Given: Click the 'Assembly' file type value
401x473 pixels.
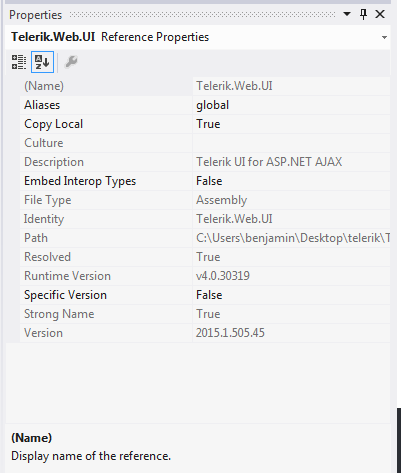Looking at the screenshot, I should click(x=221, y=200).
